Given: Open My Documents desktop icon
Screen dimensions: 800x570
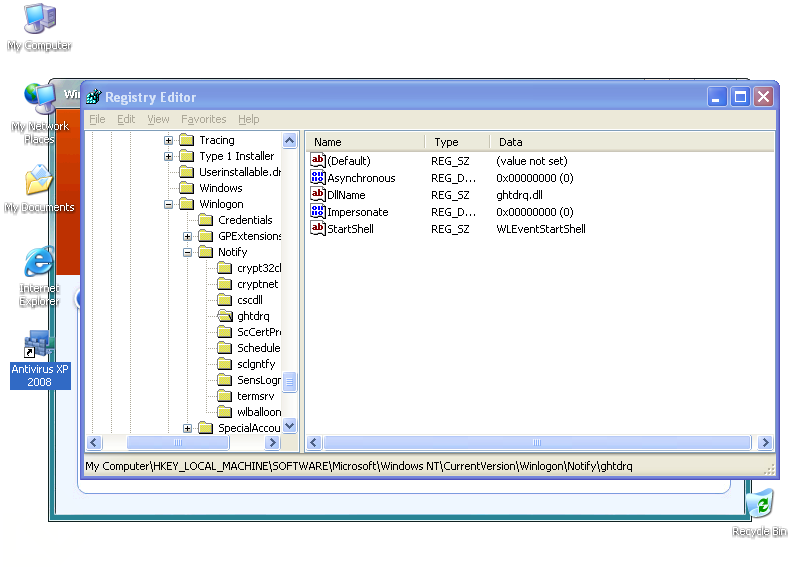Looking at the screenshot, I should (x=39, y=180).
